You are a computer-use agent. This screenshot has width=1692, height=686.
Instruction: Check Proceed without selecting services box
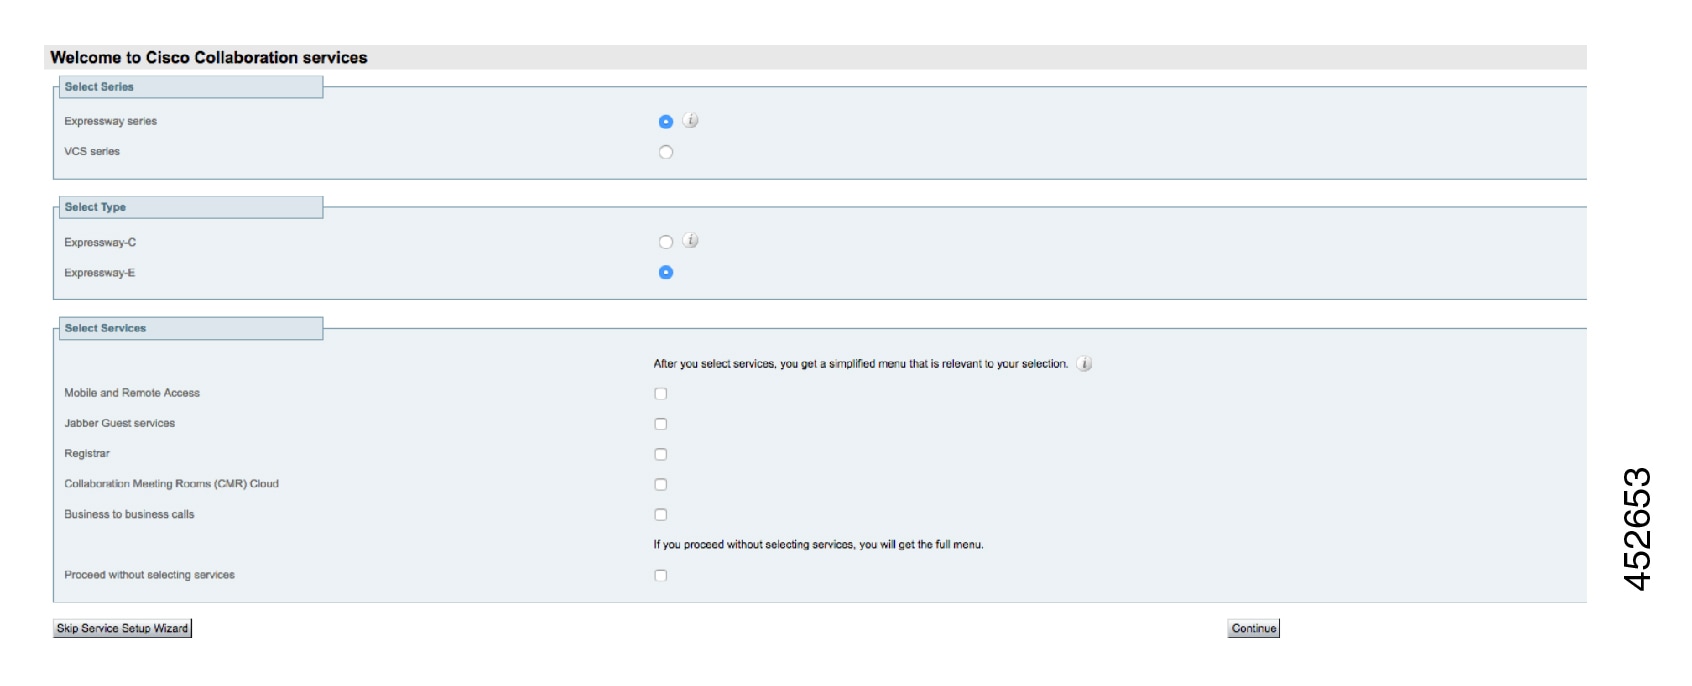[661, 575]
